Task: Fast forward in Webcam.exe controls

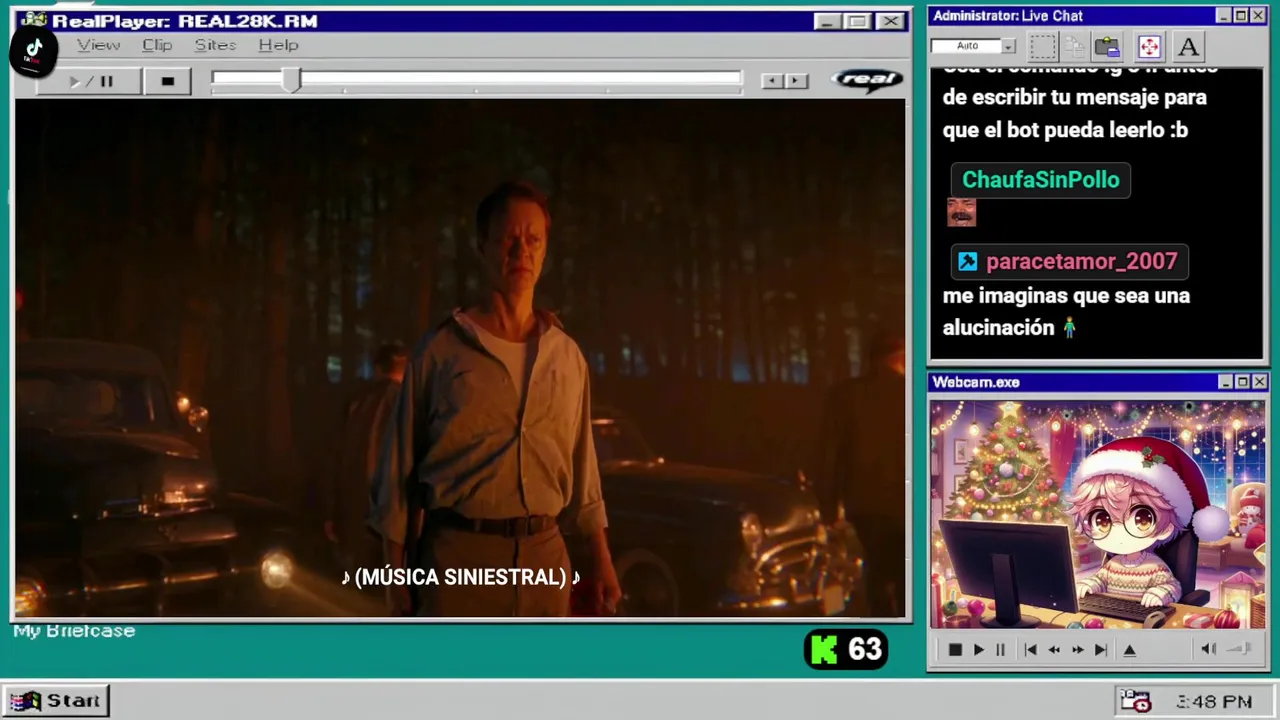Action: [1077, 650]
